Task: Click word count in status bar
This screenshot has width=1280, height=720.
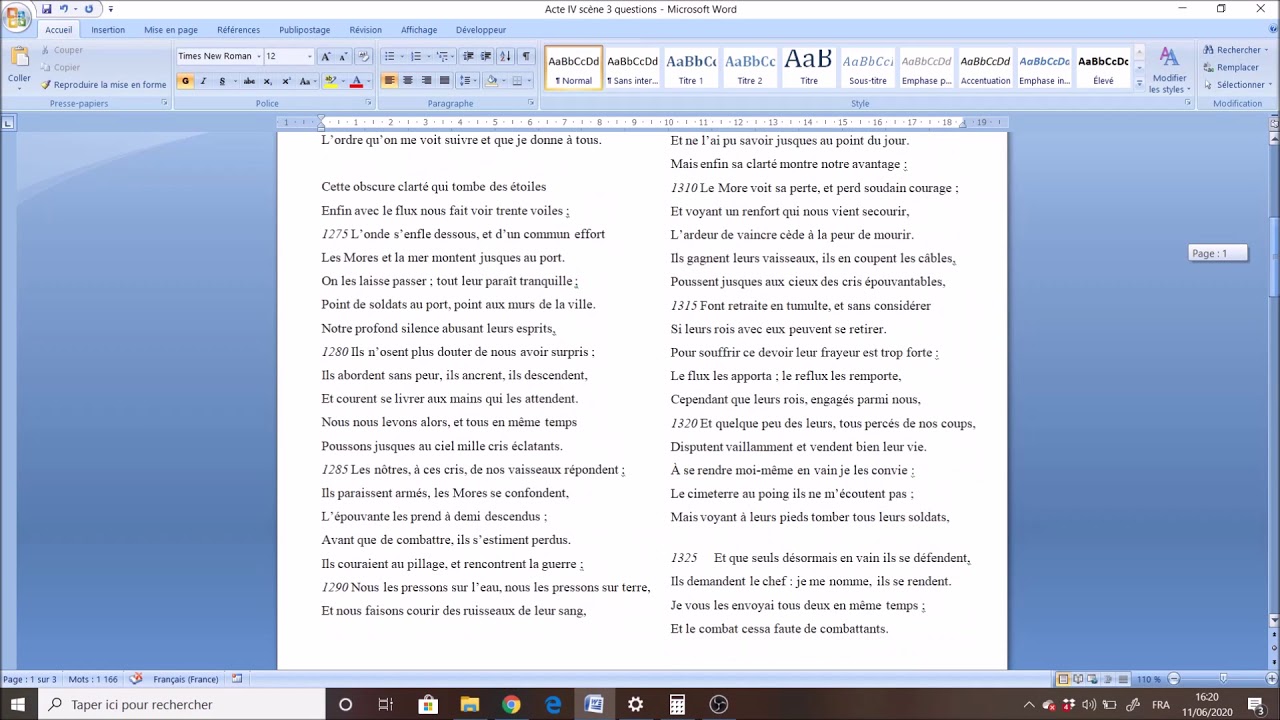Action: click(93, 679)
